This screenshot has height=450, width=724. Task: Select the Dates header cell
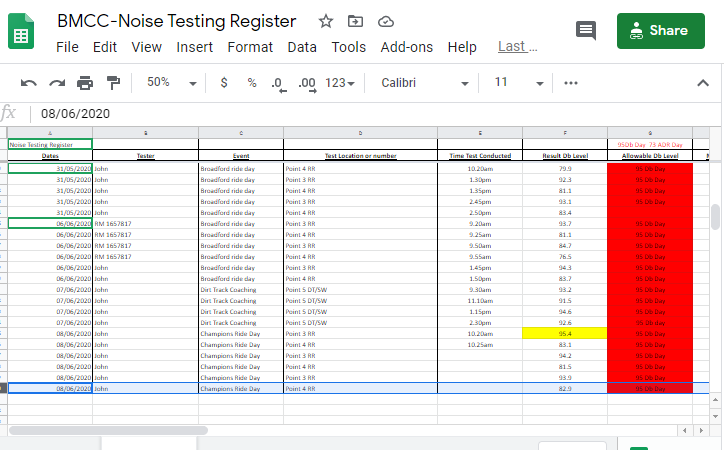click(50, 156)
